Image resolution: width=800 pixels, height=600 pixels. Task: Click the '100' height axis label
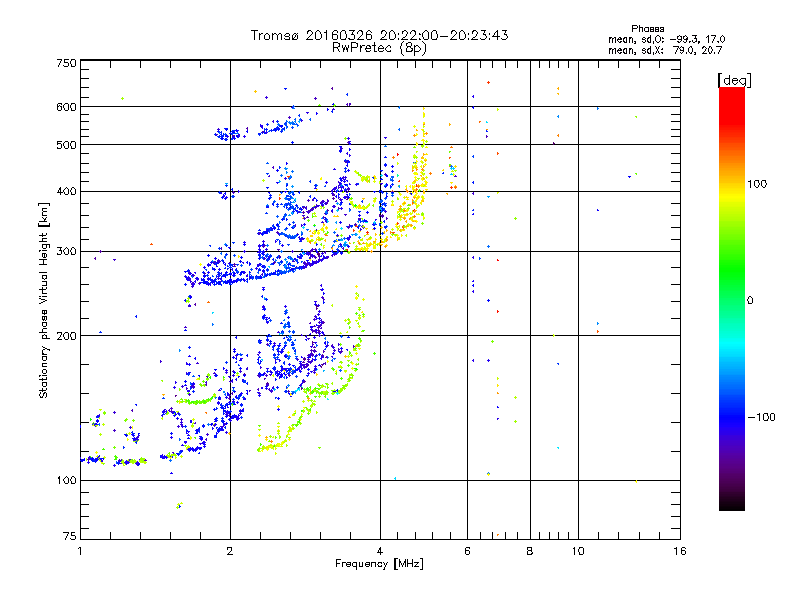click(x=66, y=481)
